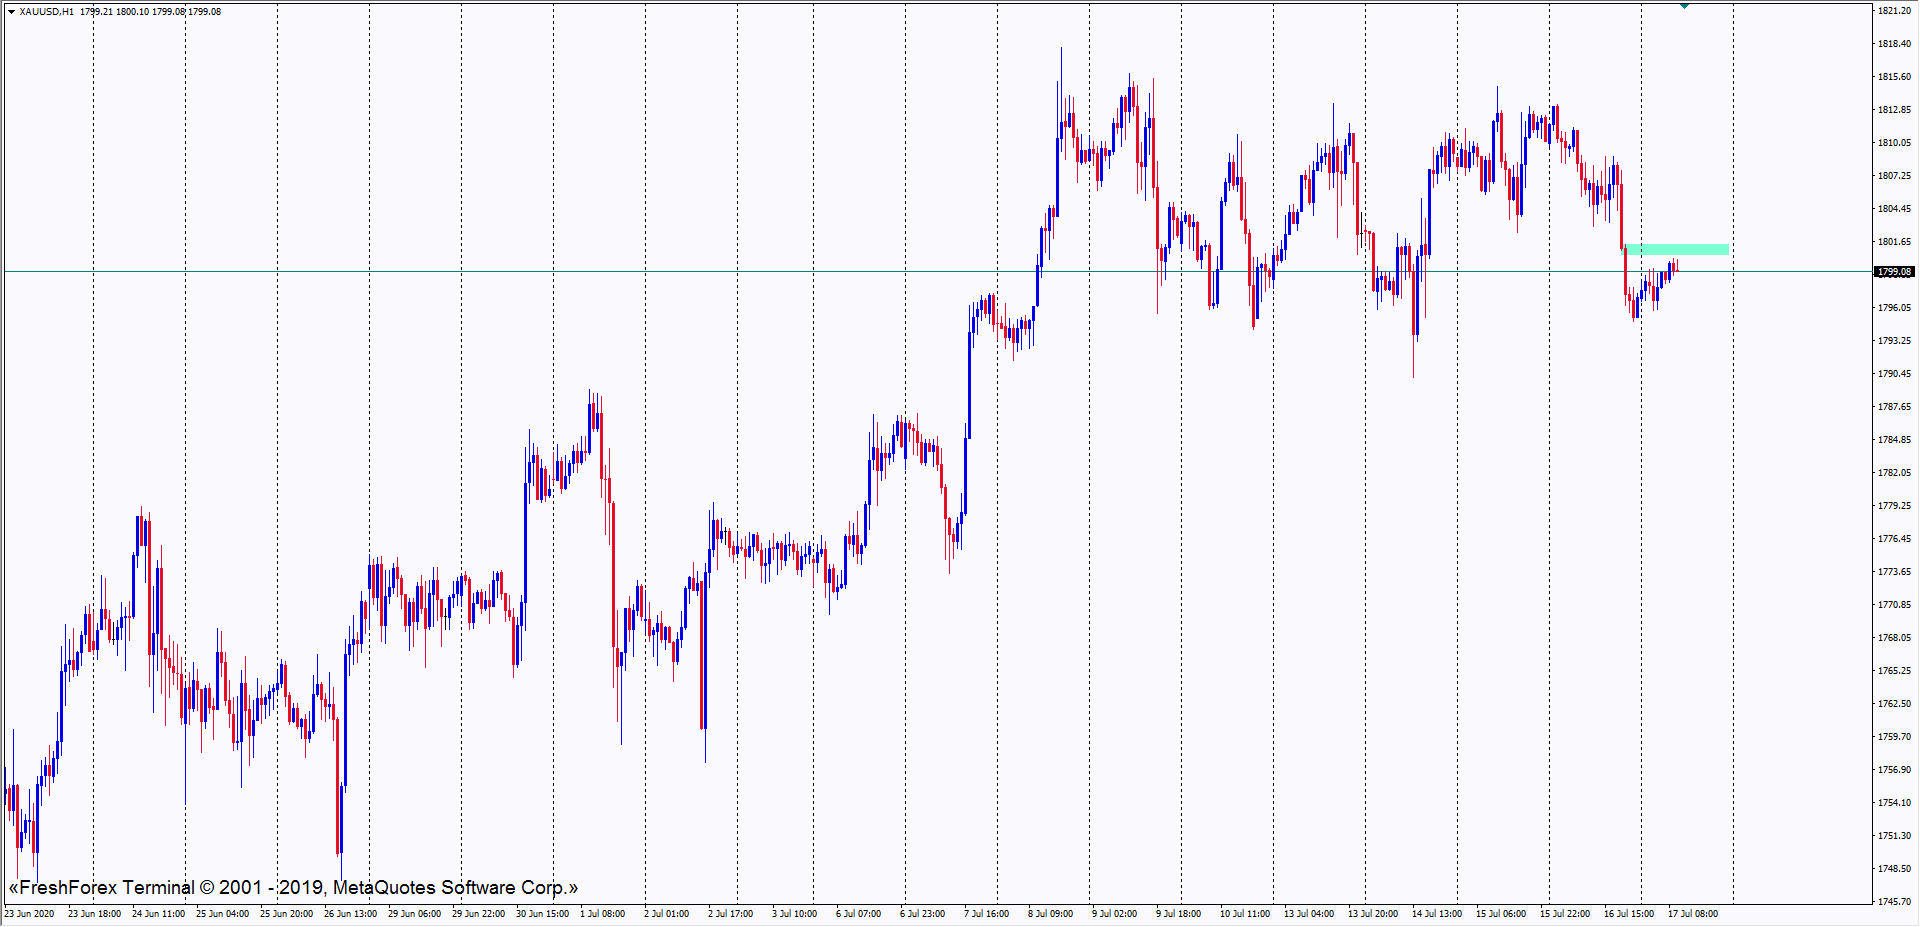Click the teal chart shift triangle marker
Image resolution: width=1920 pixels, height=927 pixels.
(1684, 6)
